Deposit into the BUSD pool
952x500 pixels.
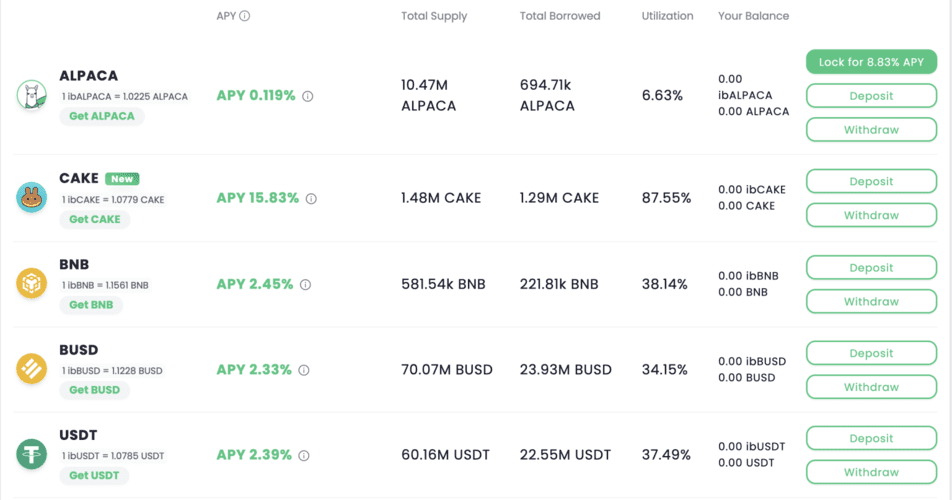871,353
